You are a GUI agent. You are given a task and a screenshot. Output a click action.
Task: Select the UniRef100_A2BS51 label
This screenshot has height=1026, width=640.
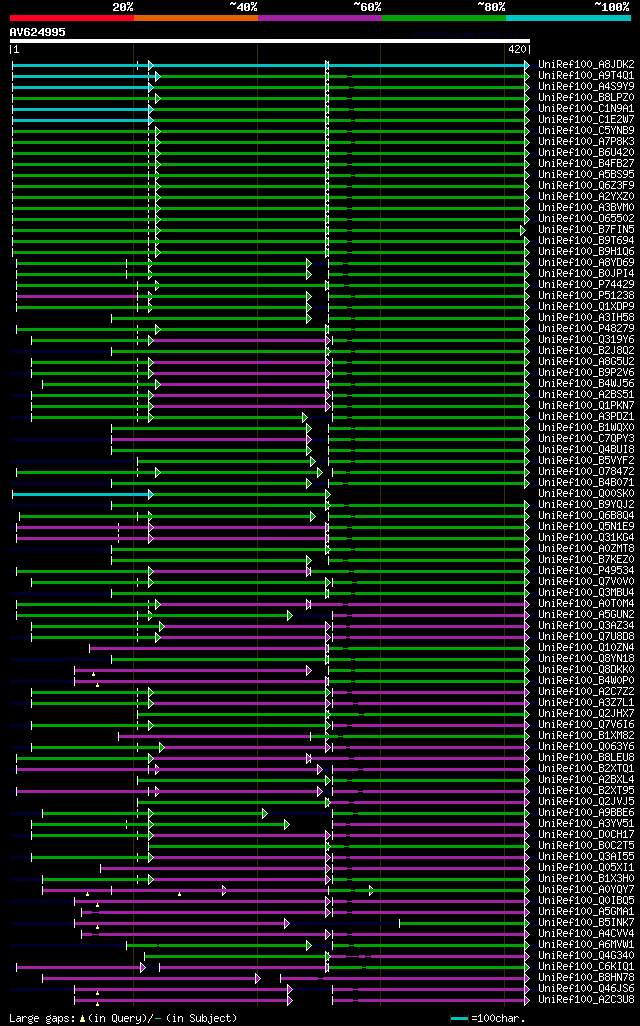coord(586,395)
